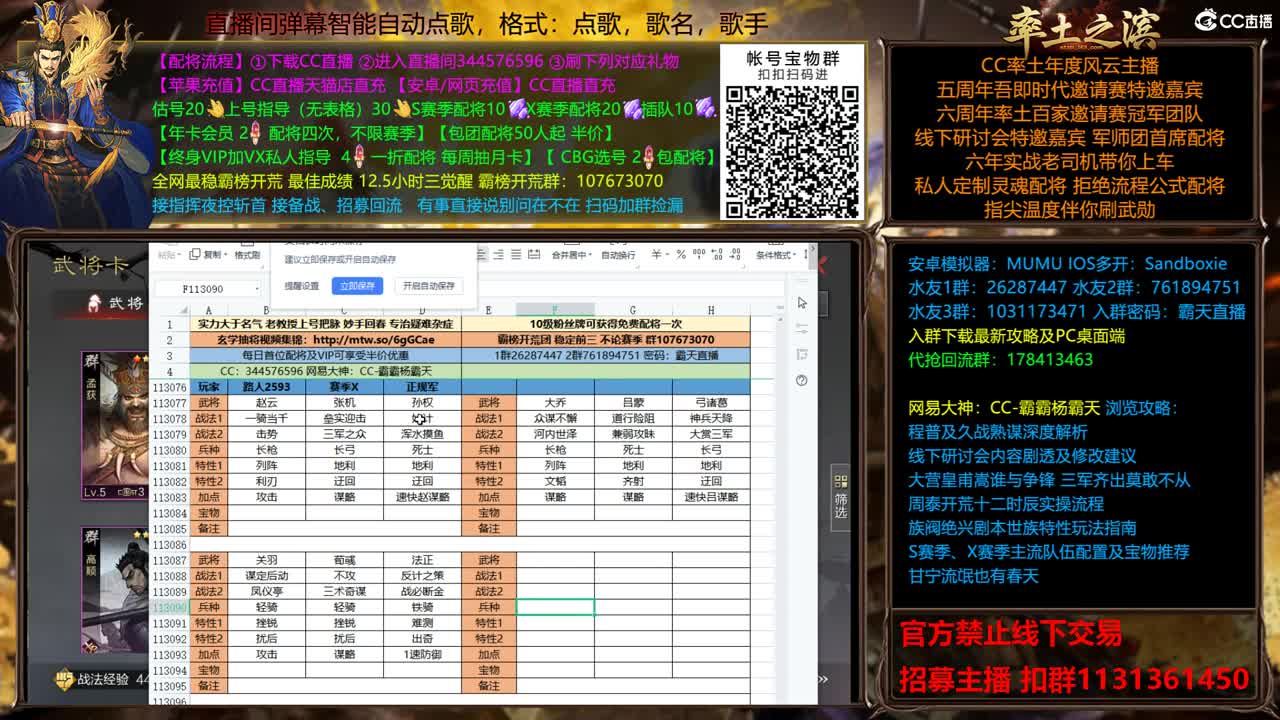
Task: Click the help question mark icon in side panel
Action: point(802,380)
